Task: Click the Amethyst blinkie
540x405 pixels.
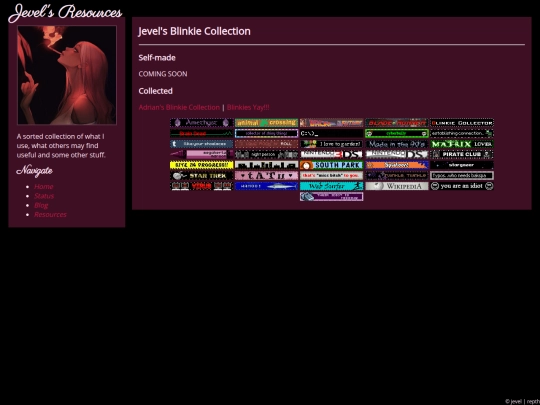Action: 201,123
